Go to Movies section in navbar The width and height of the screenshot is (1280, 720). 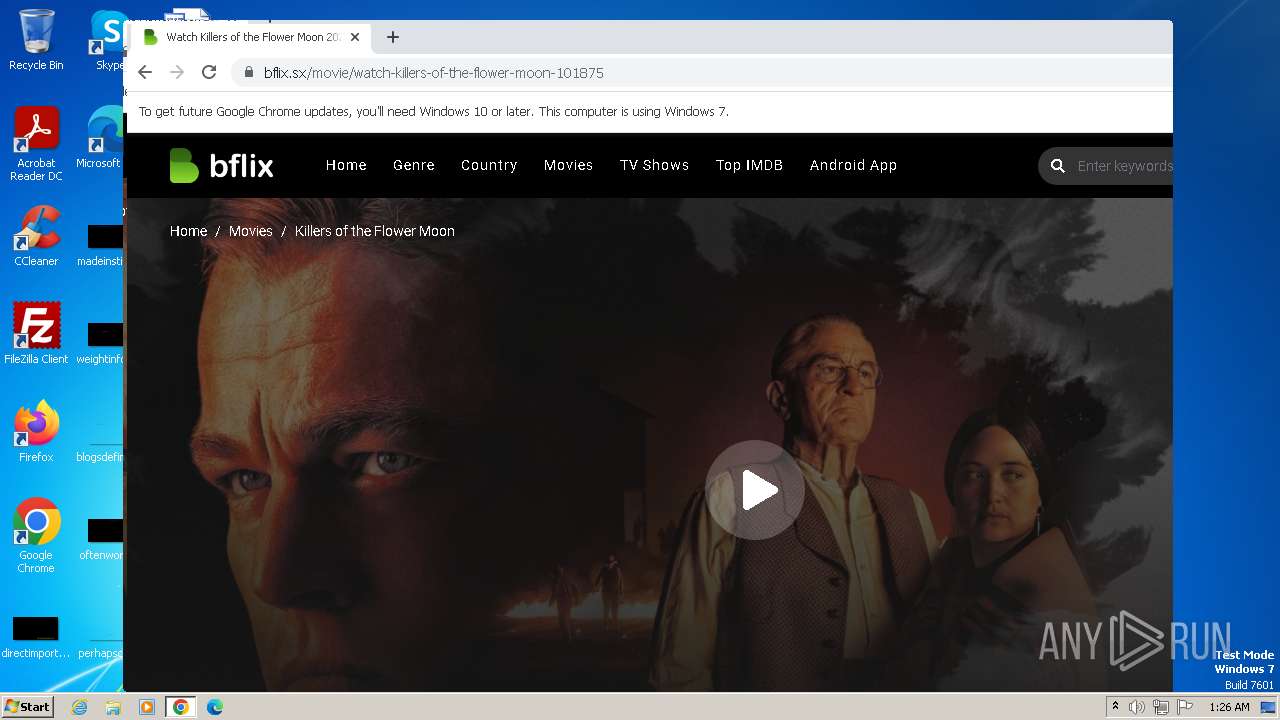(x=568, y=165)
